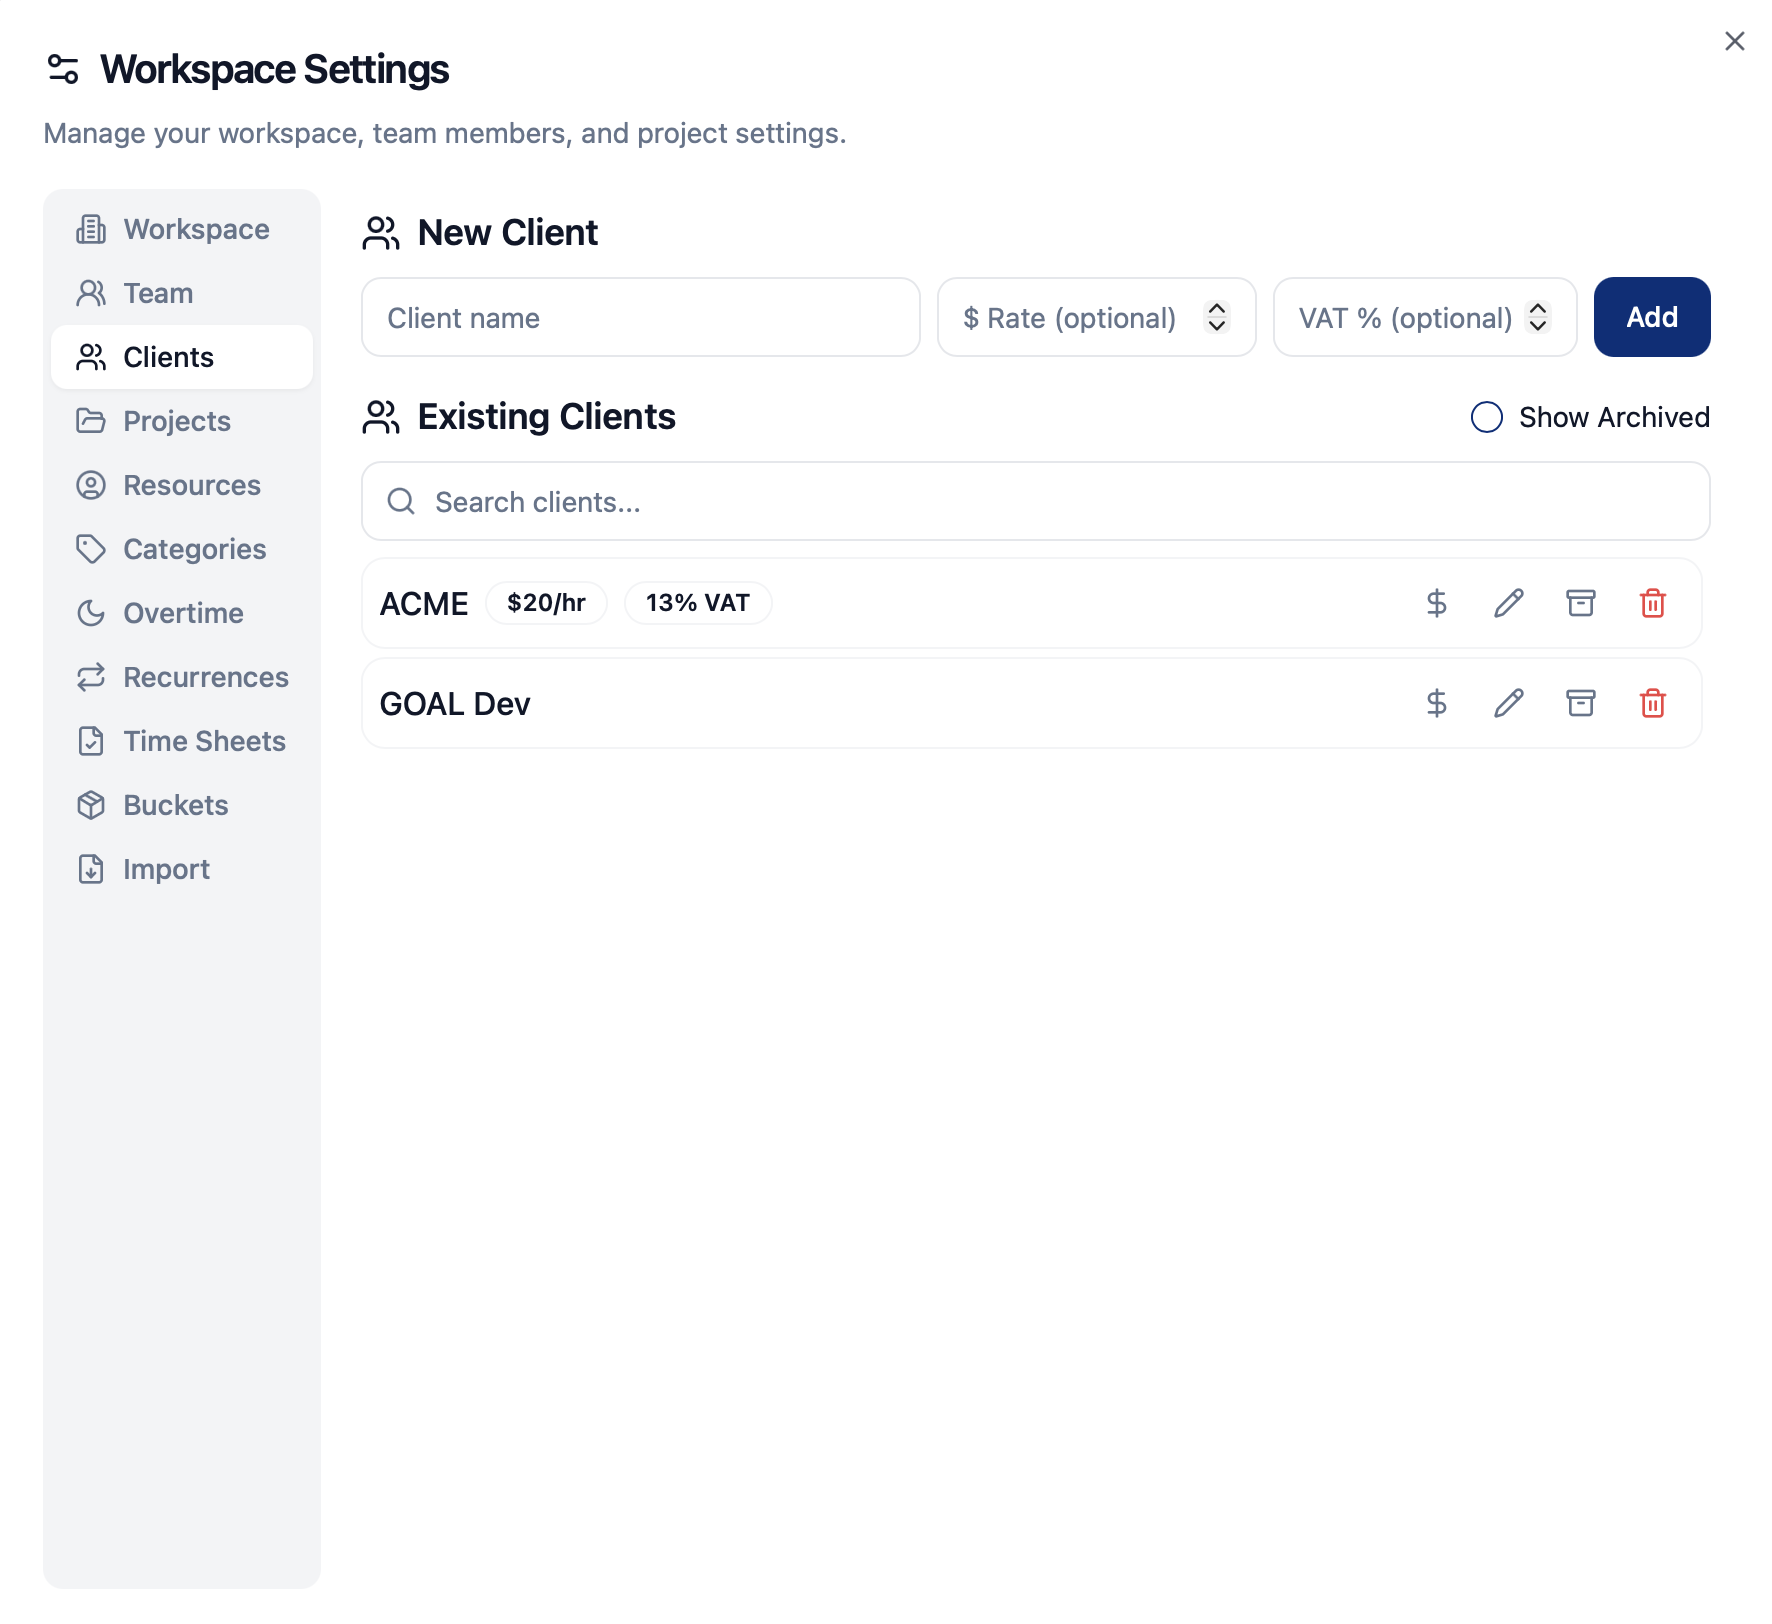The height and width of the screenshot is (1624, 1772).
Task: Click the search magnifier icon in clients search
Action: pos(401,501)
